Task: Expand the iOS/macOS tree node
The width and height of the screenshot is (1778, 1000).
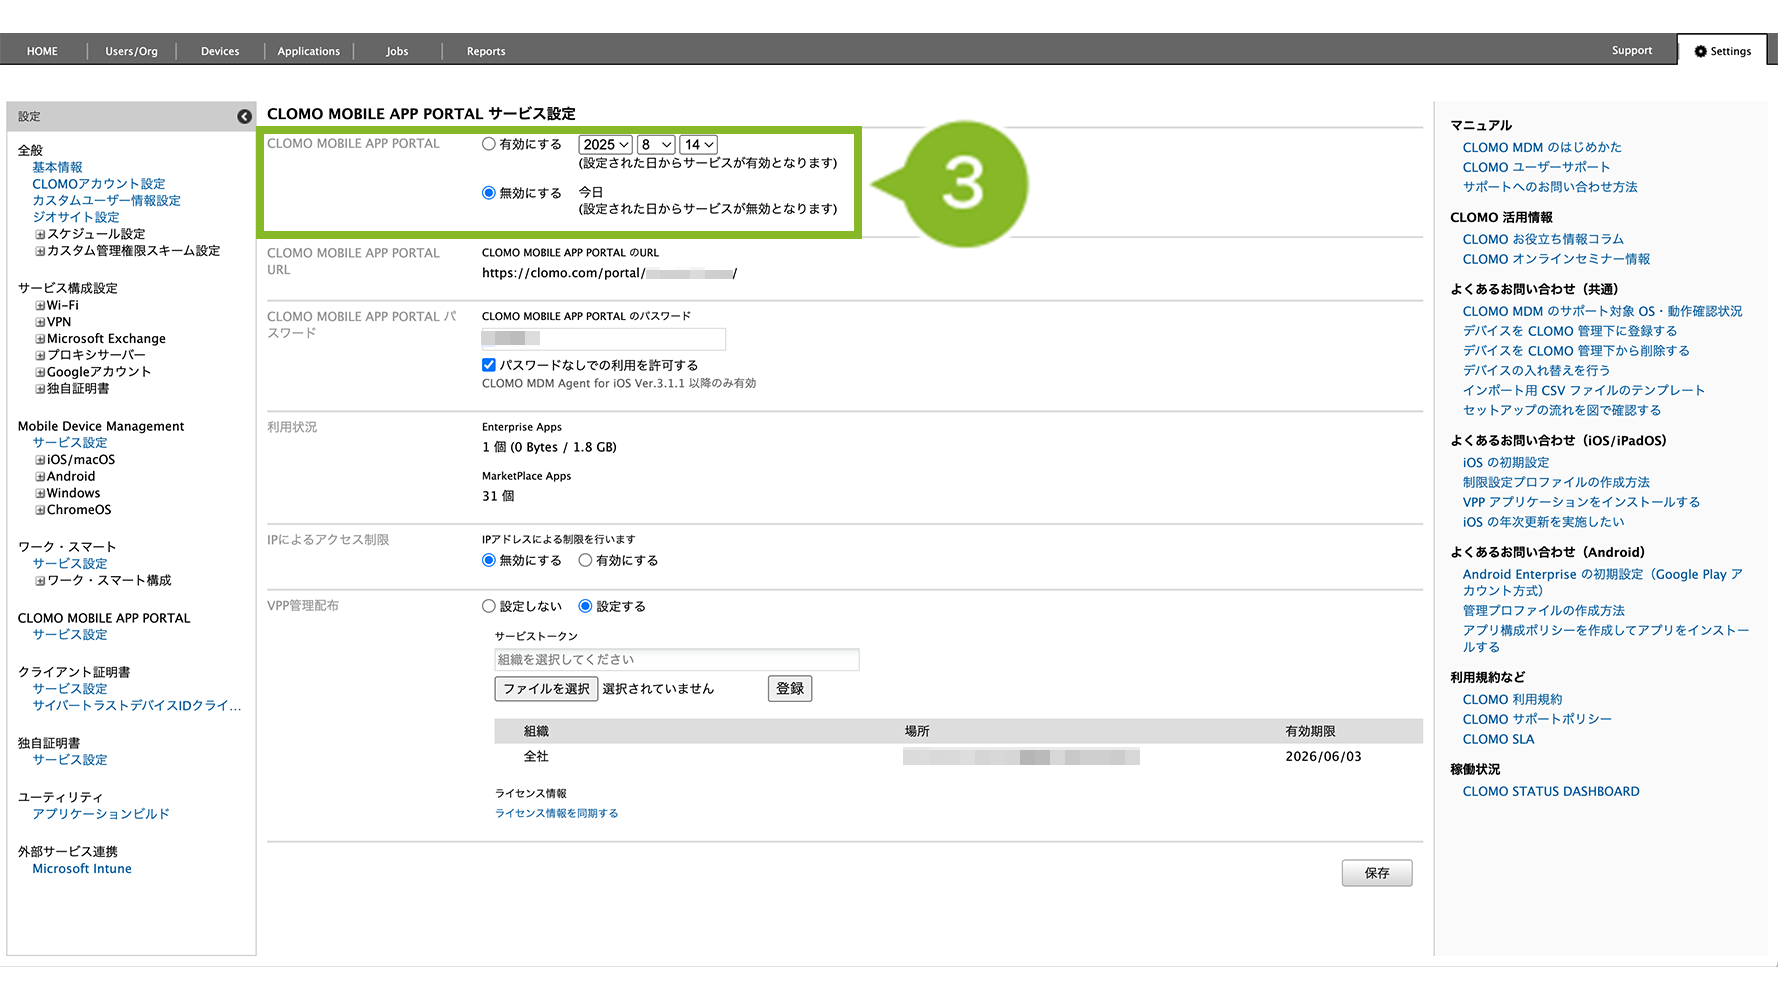Action: (x=40, y=460)
